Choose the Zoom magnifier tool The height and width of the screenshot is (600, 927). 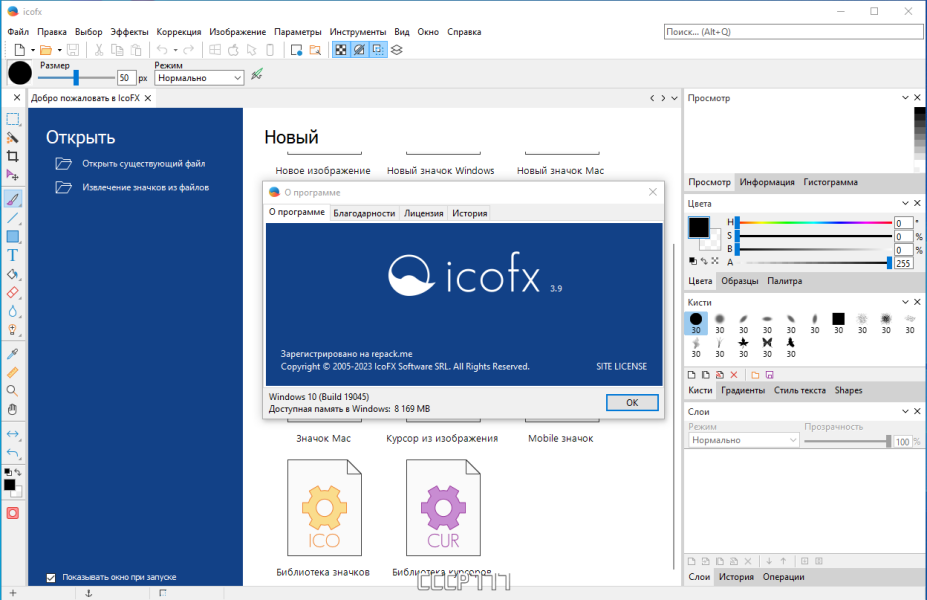[12, 391]
